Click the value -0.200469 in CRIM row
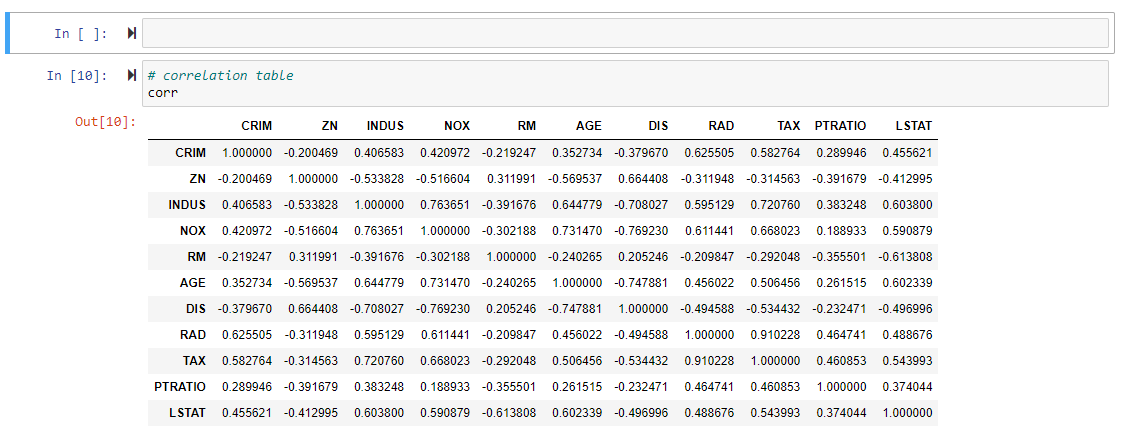 pyautogui.click(x=311, y=153)
